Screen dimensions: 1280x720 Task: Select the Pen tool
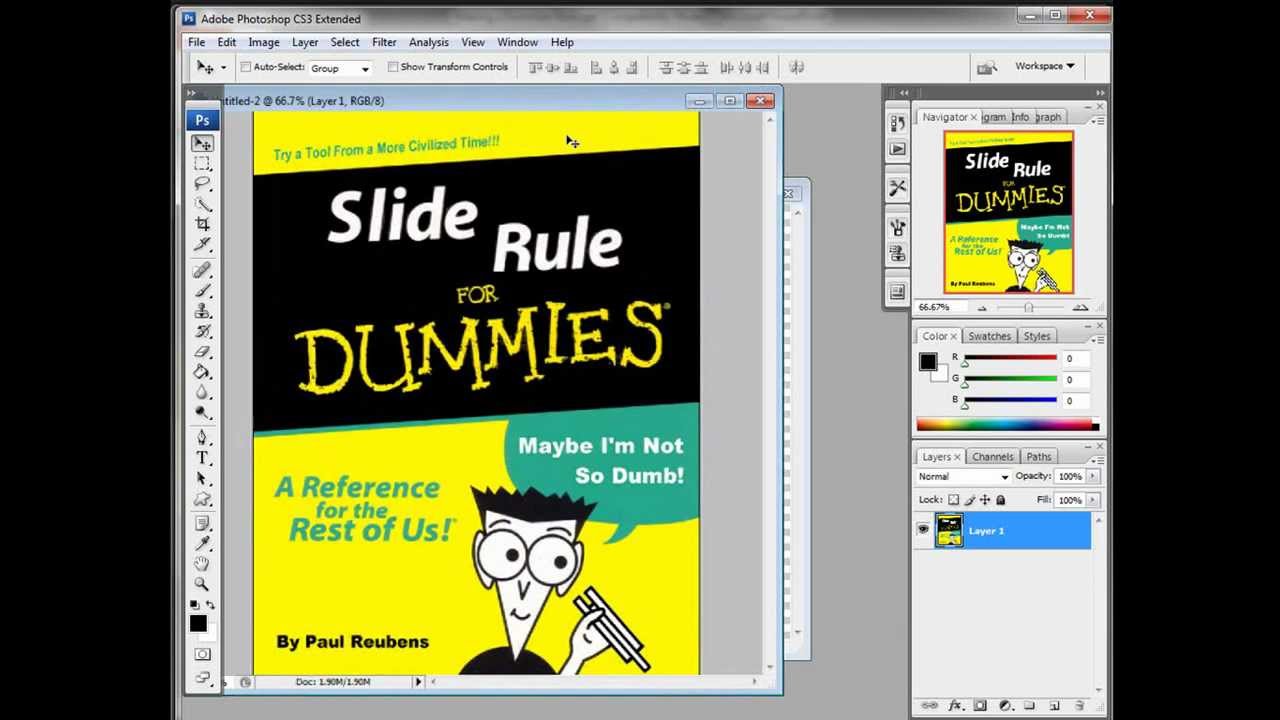pyautogui.click(x=202, y=438)
